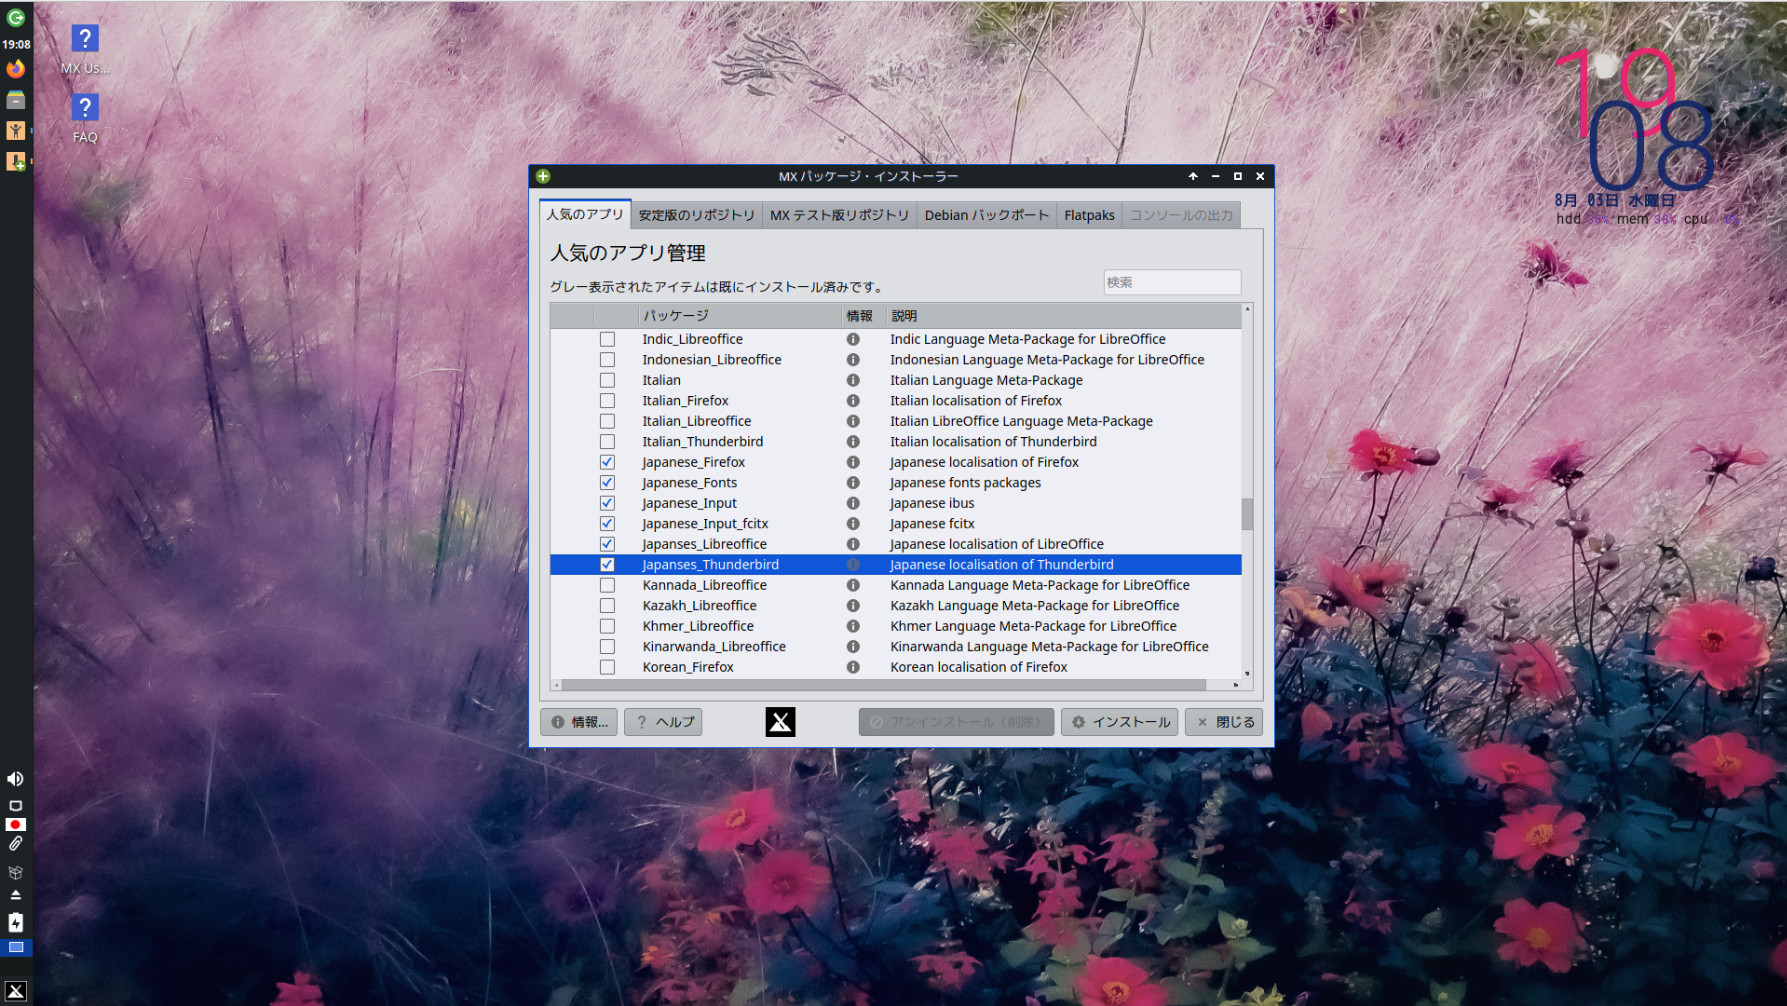Open the MX start menu button
This screenshot has height=1006, width=1787.
point(16,991)
